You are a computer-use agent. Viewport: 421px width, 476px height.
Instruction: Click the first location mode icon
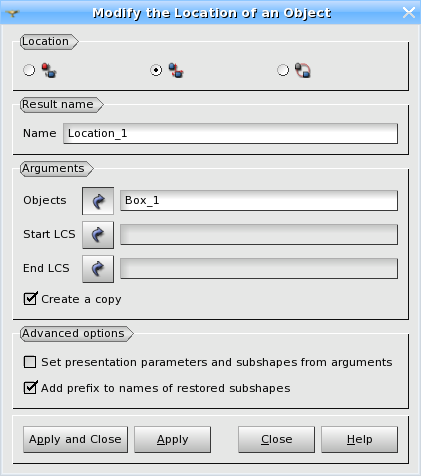coord(49,70)
